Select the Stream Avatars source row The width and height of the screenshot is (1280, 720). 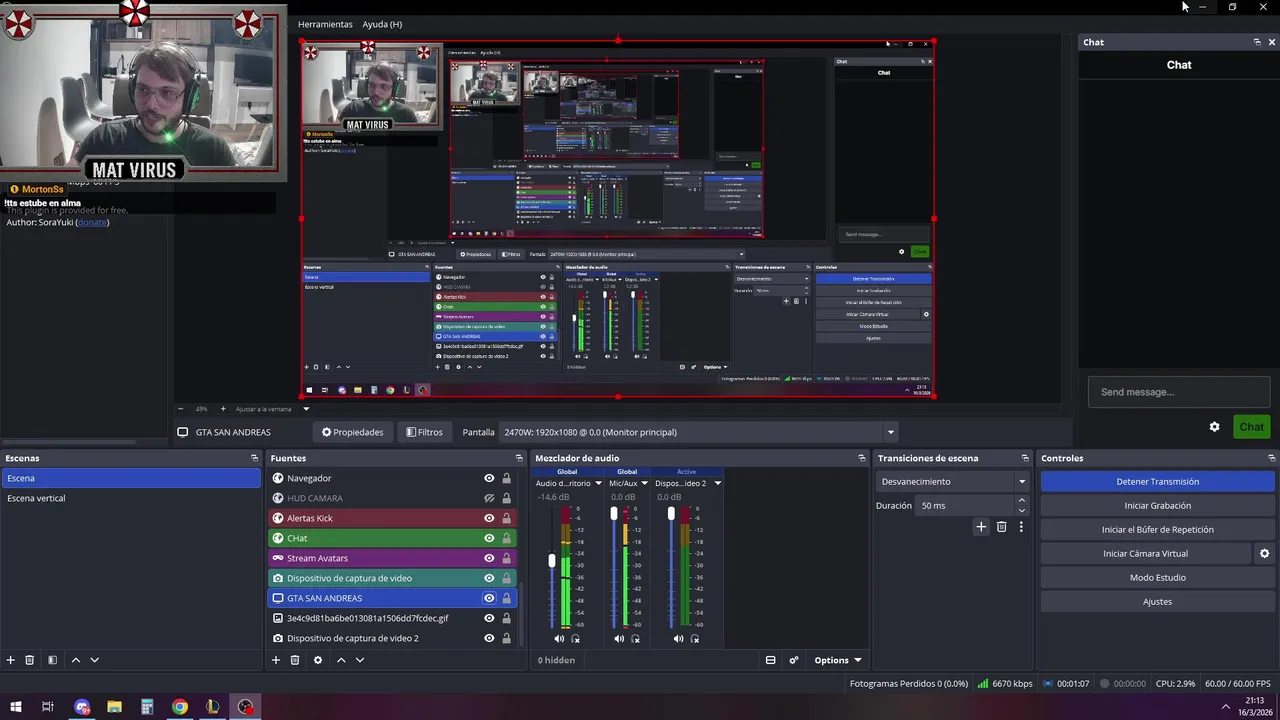(392, 558)
